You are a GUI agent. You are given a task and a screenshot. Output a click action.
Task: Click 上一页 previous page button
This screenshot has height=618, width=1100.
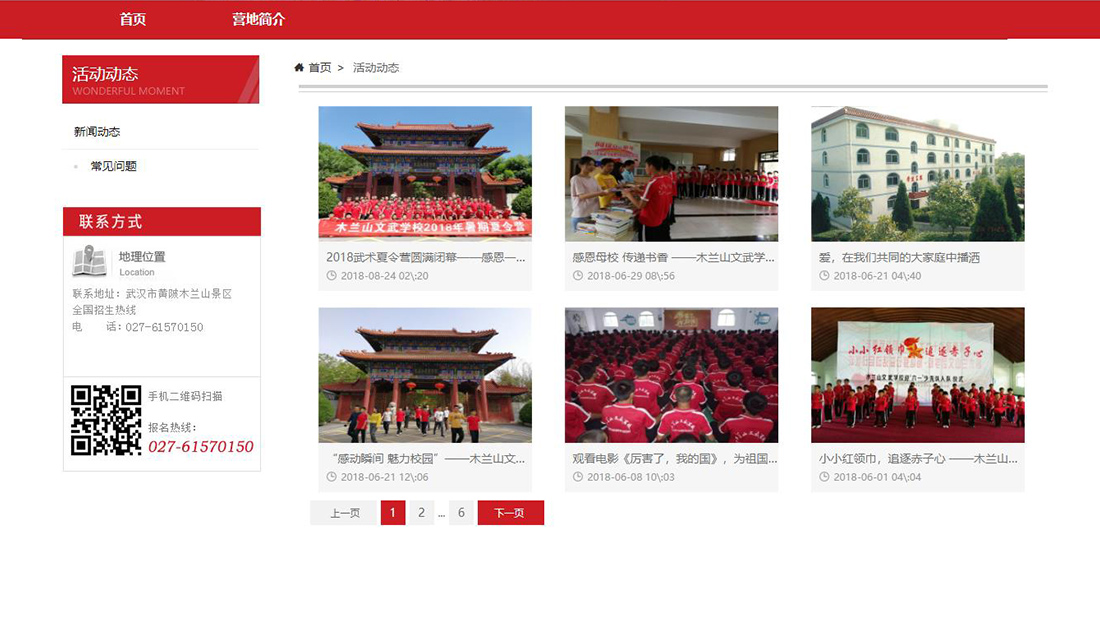click(344, 513)
